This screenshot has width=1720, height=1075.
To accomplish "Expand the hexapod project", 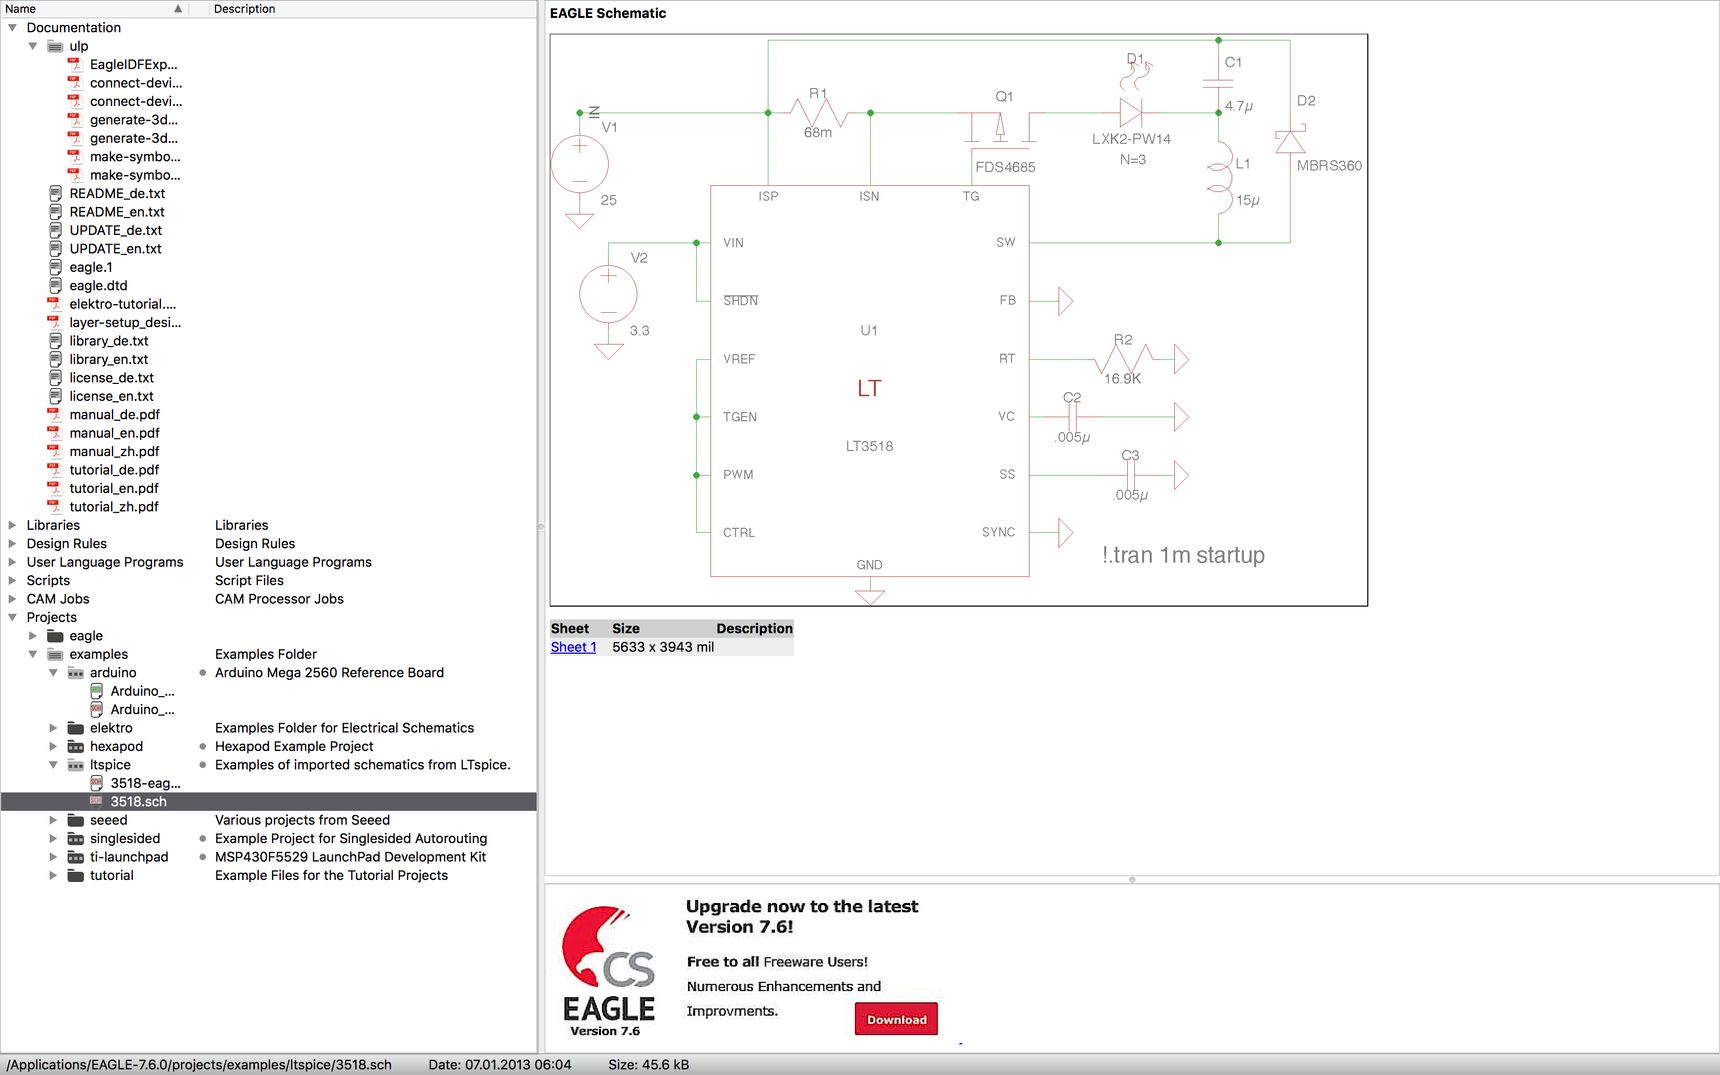I will pos(54,747).
